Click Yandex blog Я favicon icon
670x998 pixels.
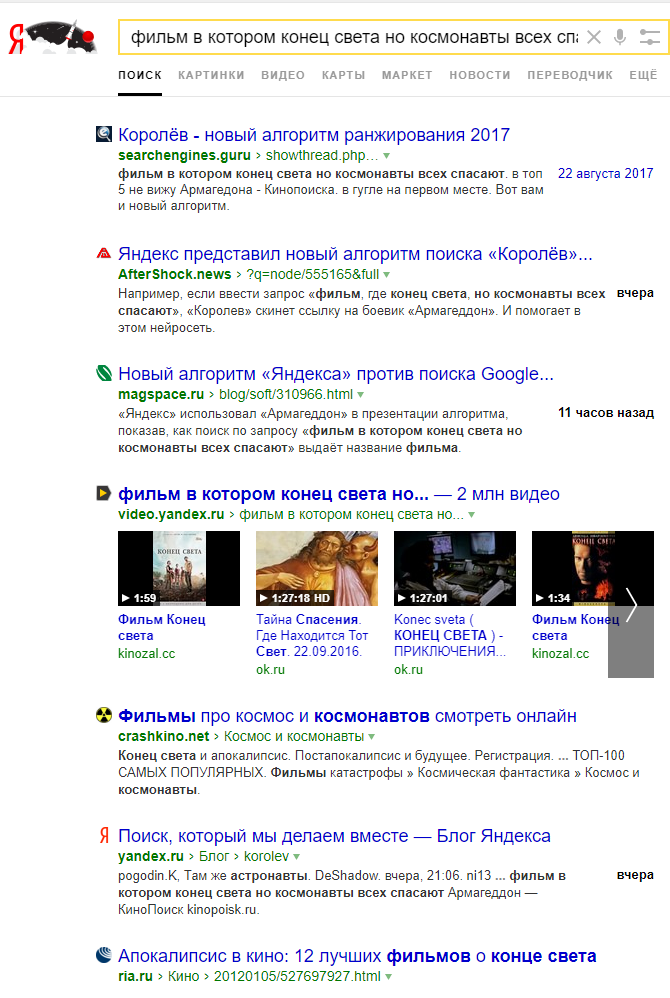(x=104, y=835)
